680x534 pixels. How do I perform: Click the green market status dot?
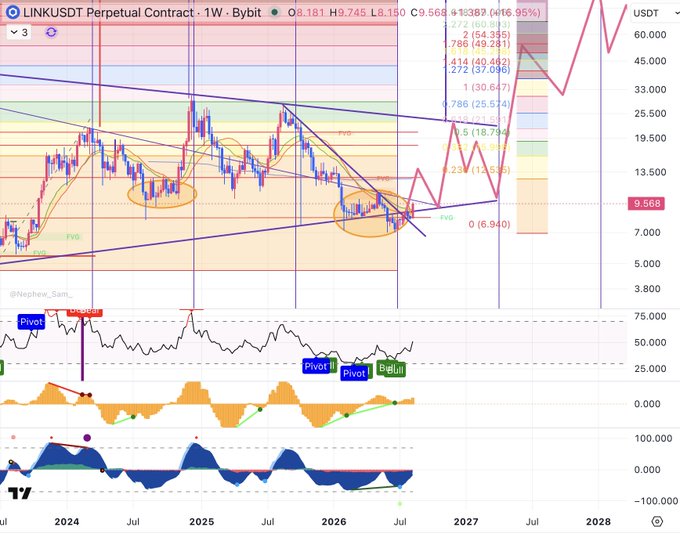click(274, 12)
